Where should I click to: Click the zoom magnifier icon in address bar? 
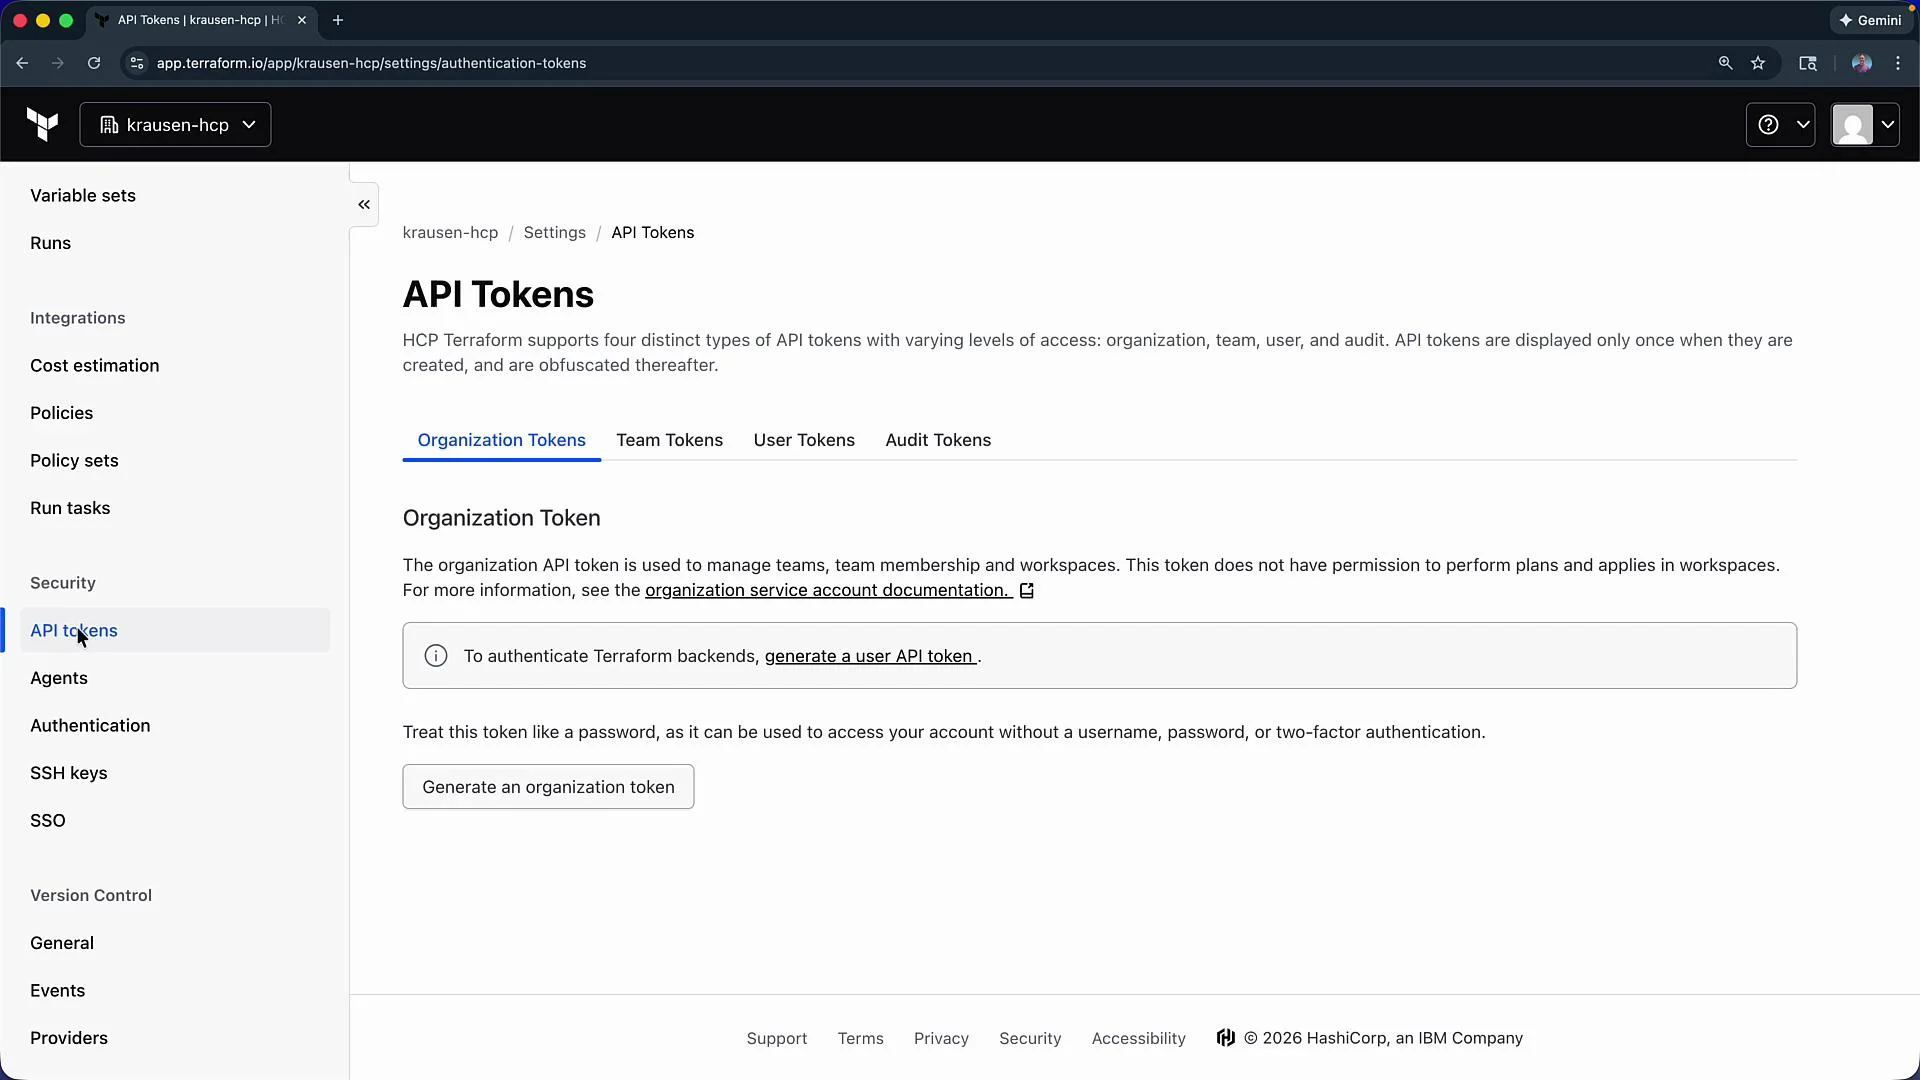tap(1725, 63)
